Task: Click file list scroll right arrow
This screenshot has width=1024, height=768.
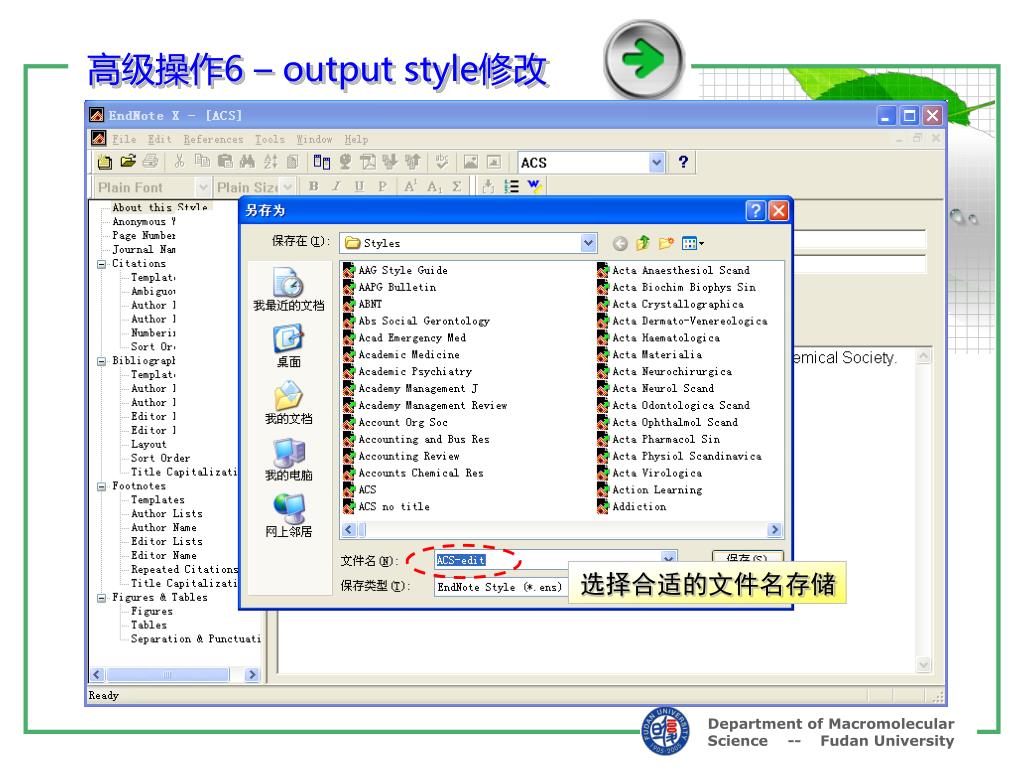Action: tap(775, 530)
